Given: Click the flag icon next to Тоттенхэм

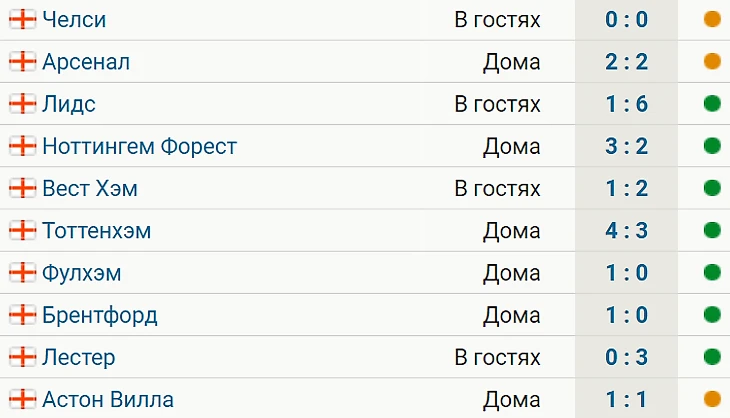Looking at the screenshot, I should coord(22,231).
